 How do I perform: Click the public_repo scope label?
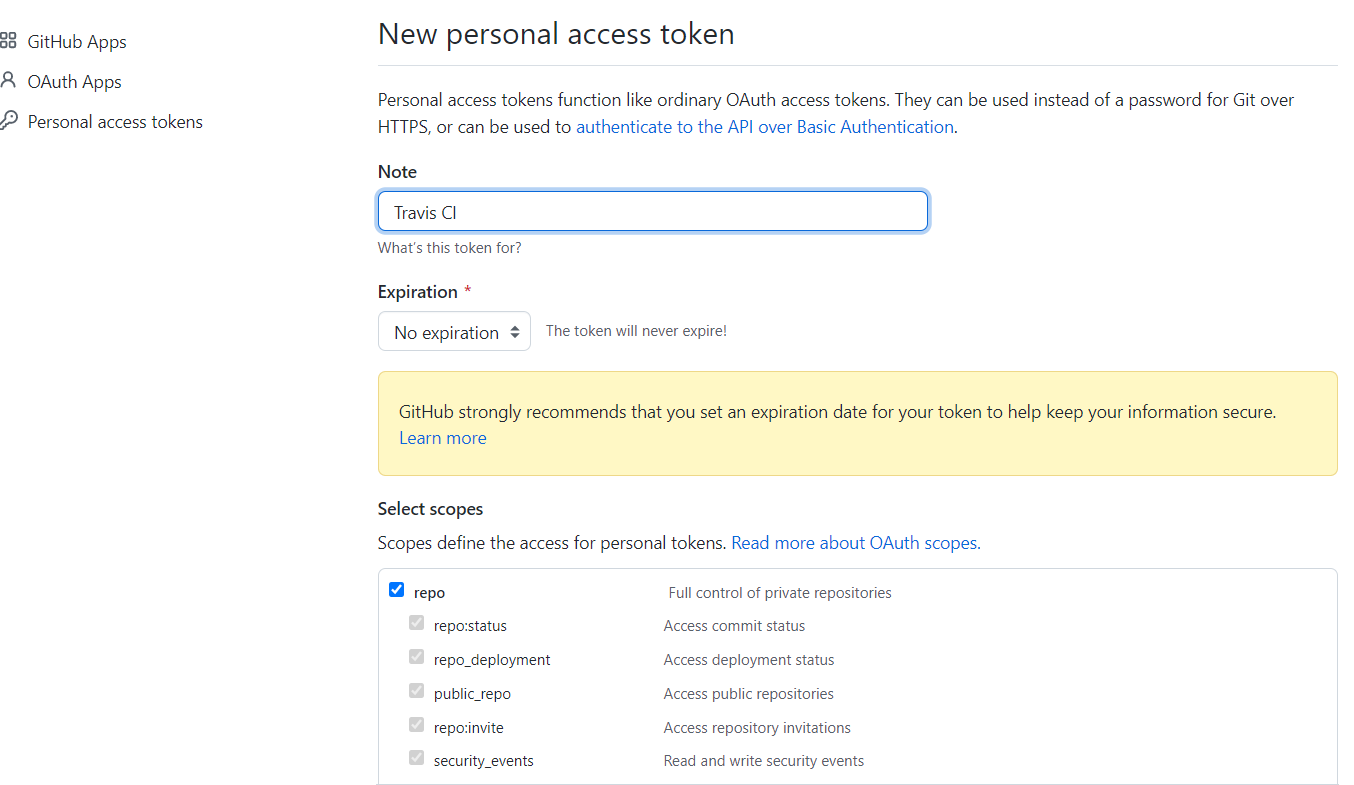(x=472, y=694)
